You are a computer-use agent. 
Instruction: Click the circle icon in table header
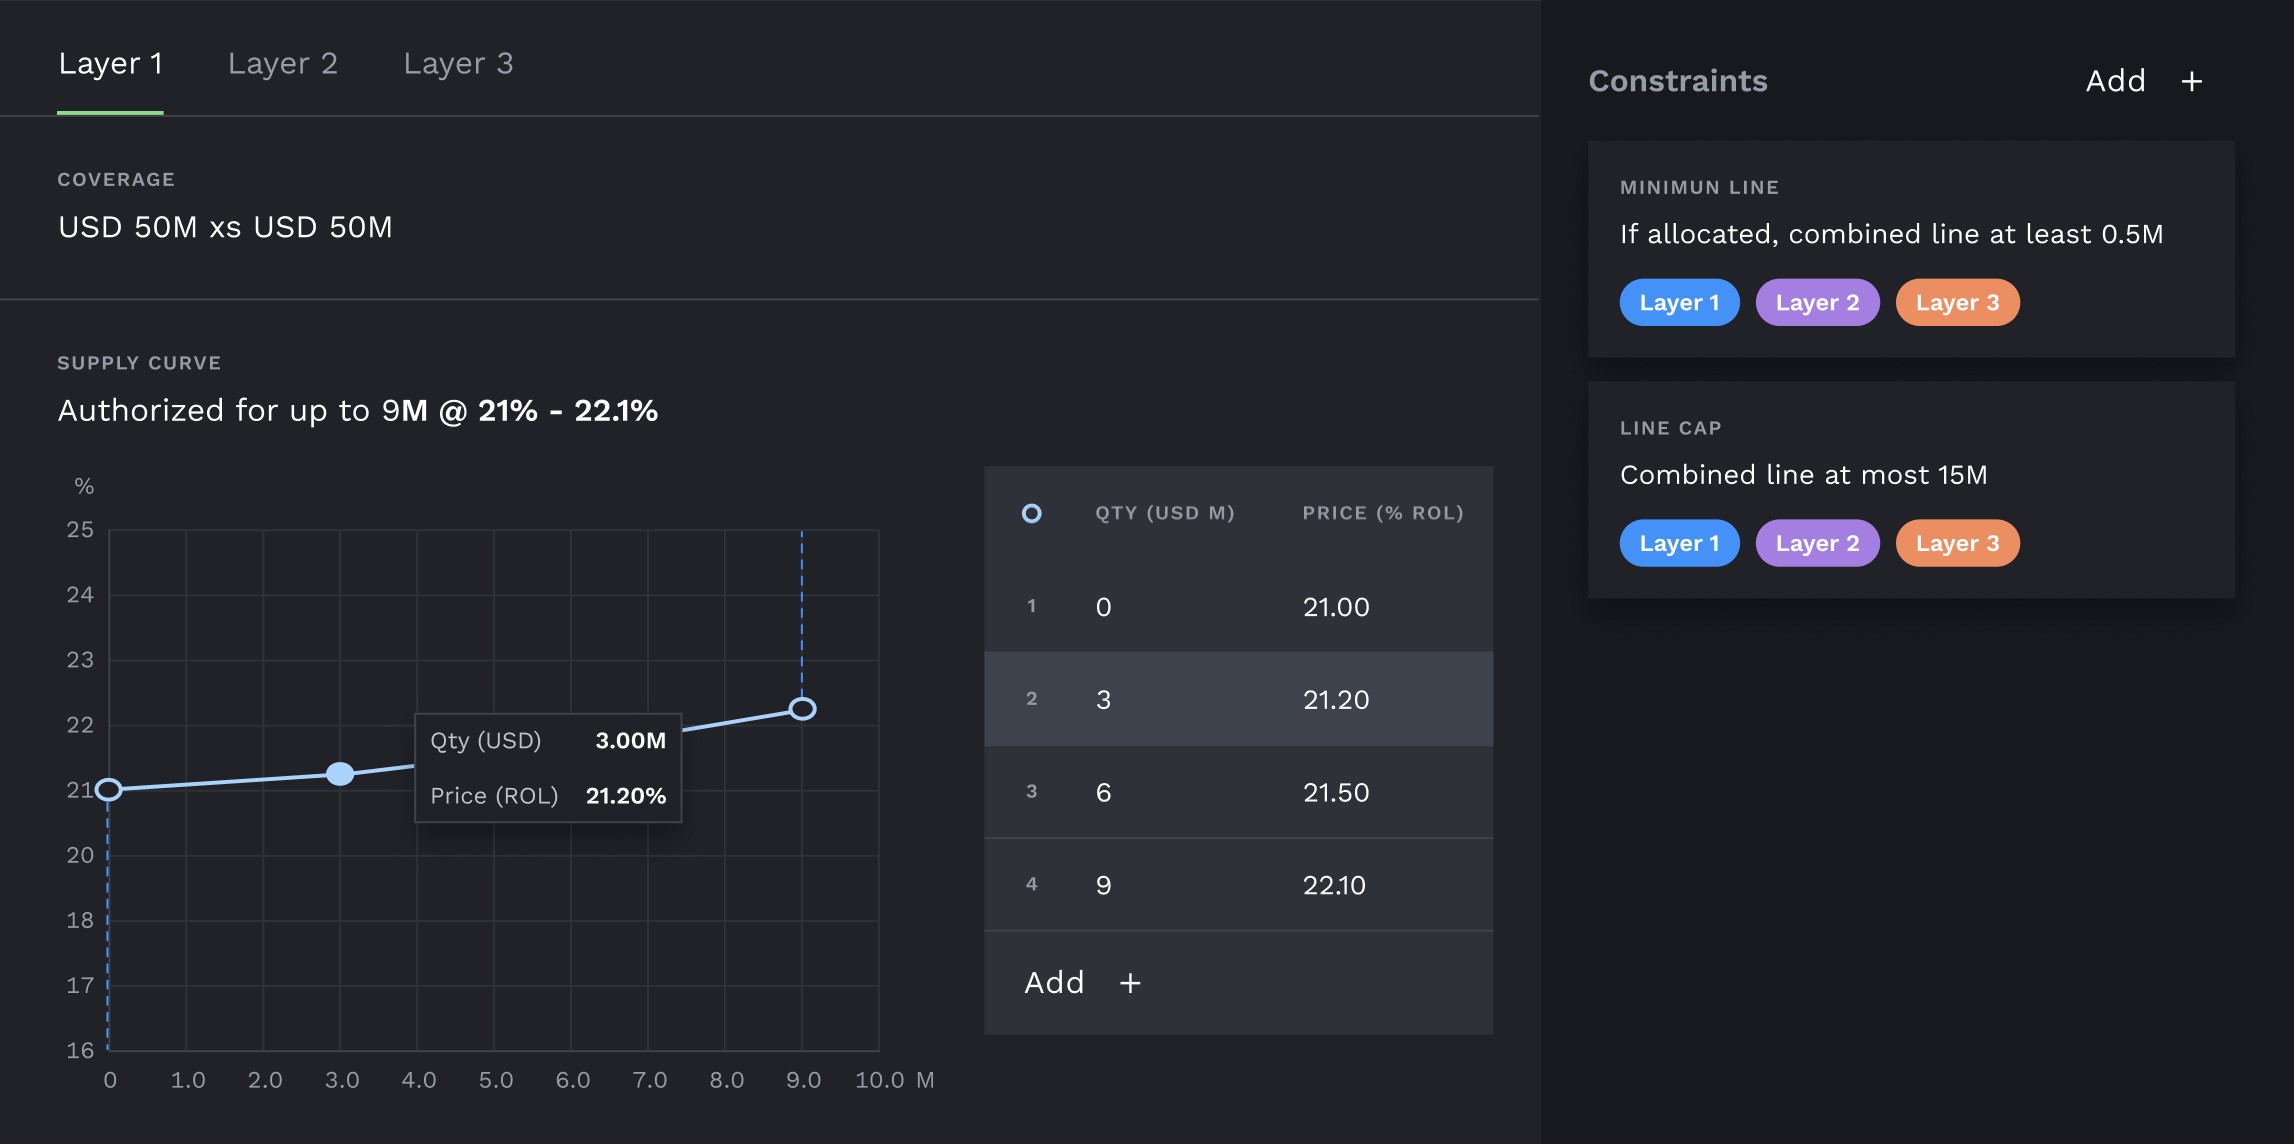[x=1031, y=513]
